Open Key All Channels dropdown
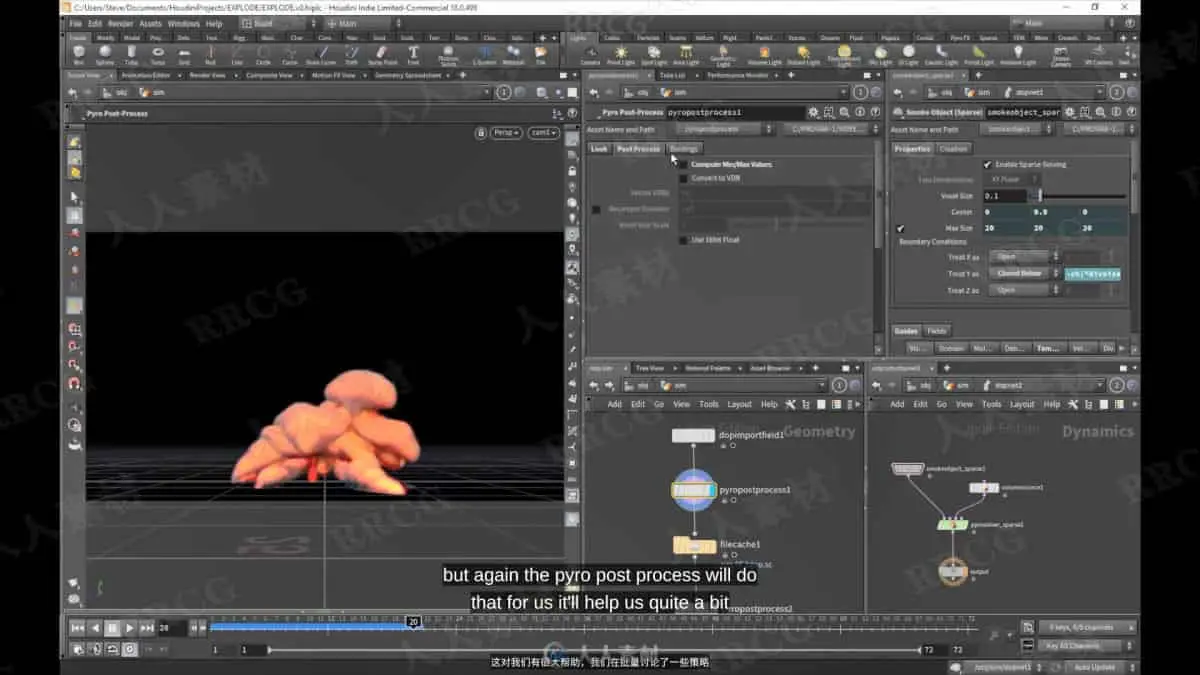The image size is (1200, 675). (1088, 646)
